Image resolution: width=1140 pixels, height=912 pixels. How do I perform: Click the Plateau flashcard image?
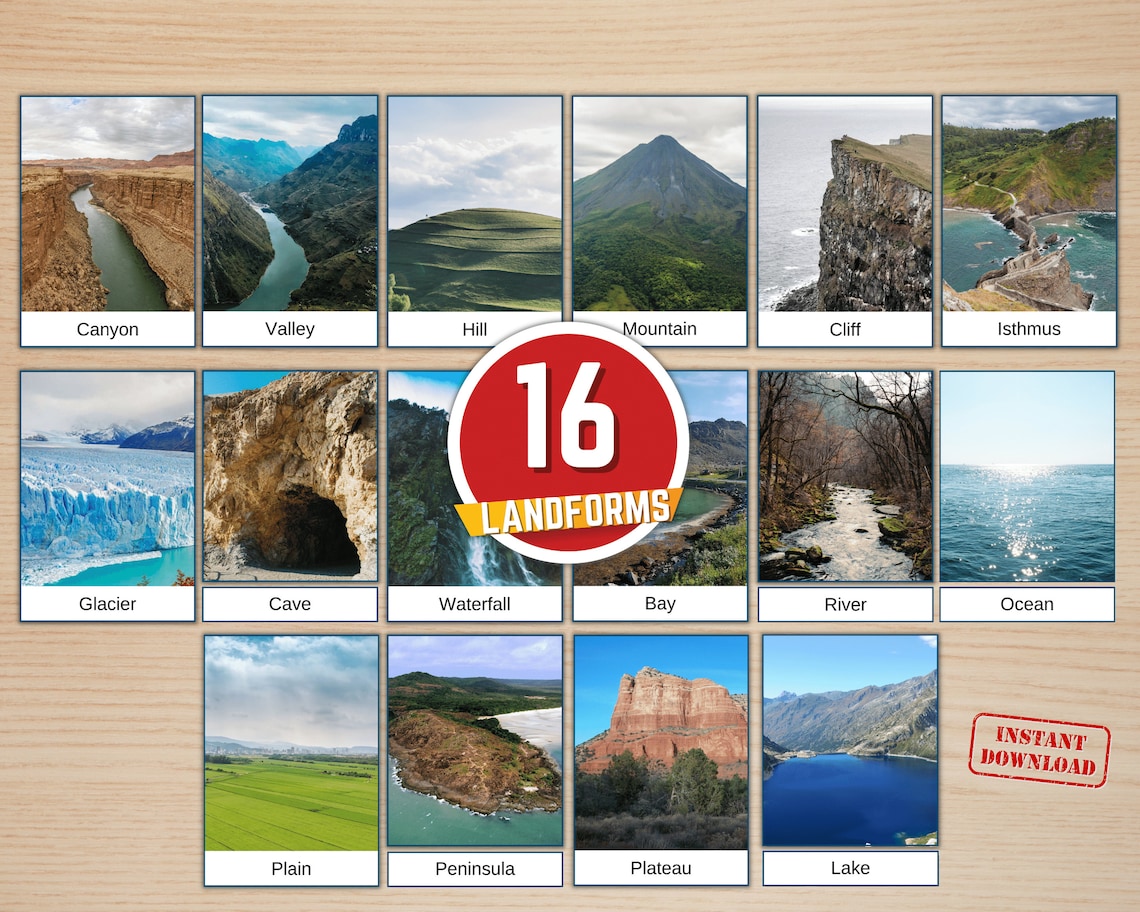click(x=659, y=745)
